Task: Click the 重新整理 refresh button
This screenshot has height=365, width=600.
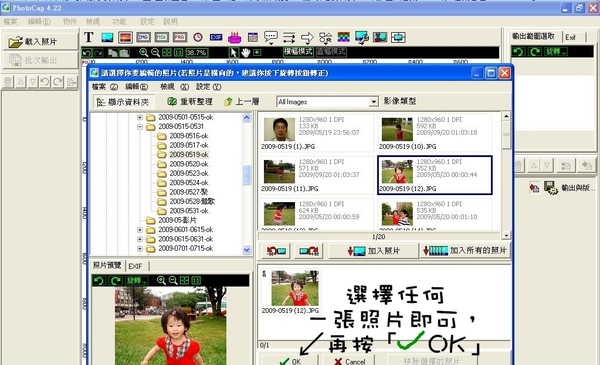Action: (x=190, y=101)
